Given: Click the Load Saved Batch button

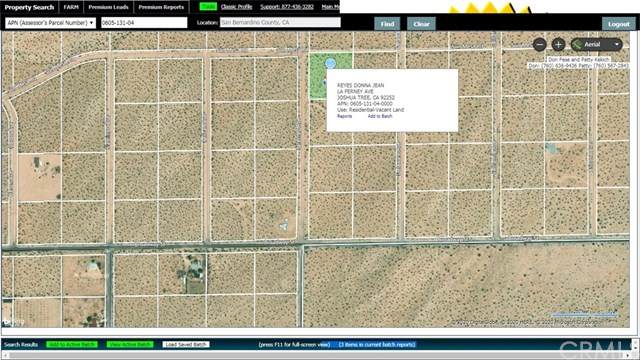Looking at the screenshot, I should click(186, 344).
